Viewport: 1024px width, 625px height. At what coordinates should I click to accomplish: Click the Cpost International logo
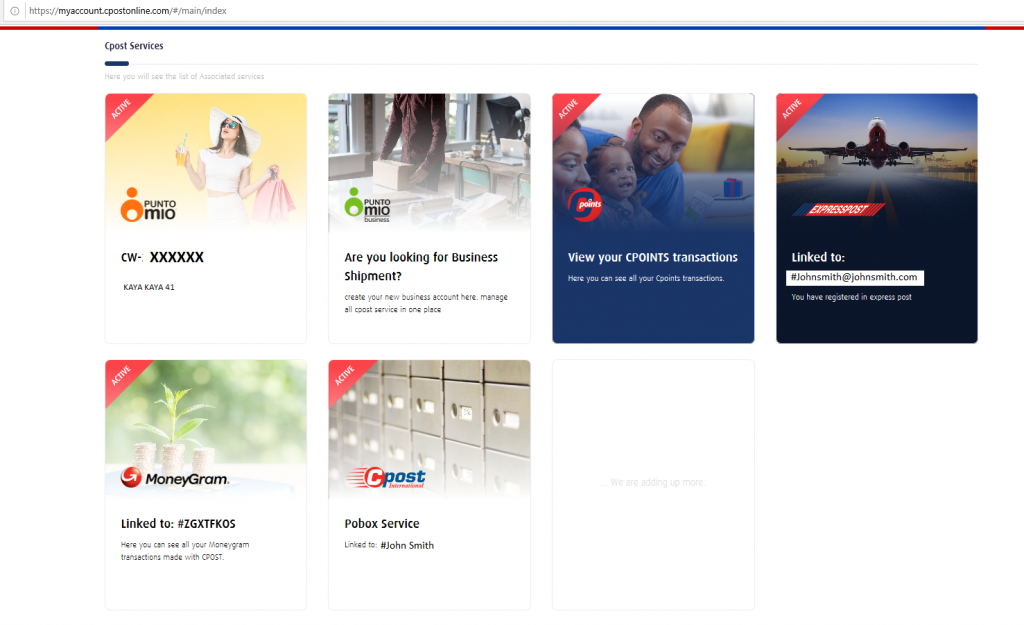[385, 478]
